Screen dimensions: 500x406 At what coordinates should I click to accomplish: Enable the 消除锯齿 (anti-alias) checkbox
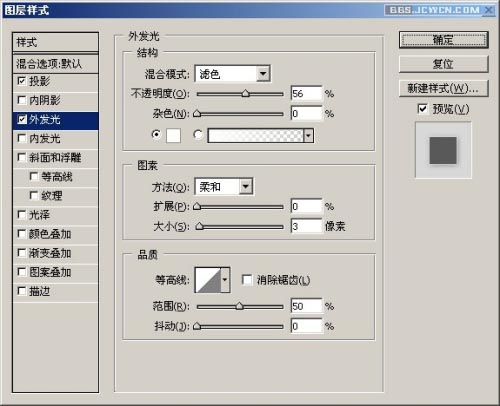pyautogui.click(x=247, y=280)
